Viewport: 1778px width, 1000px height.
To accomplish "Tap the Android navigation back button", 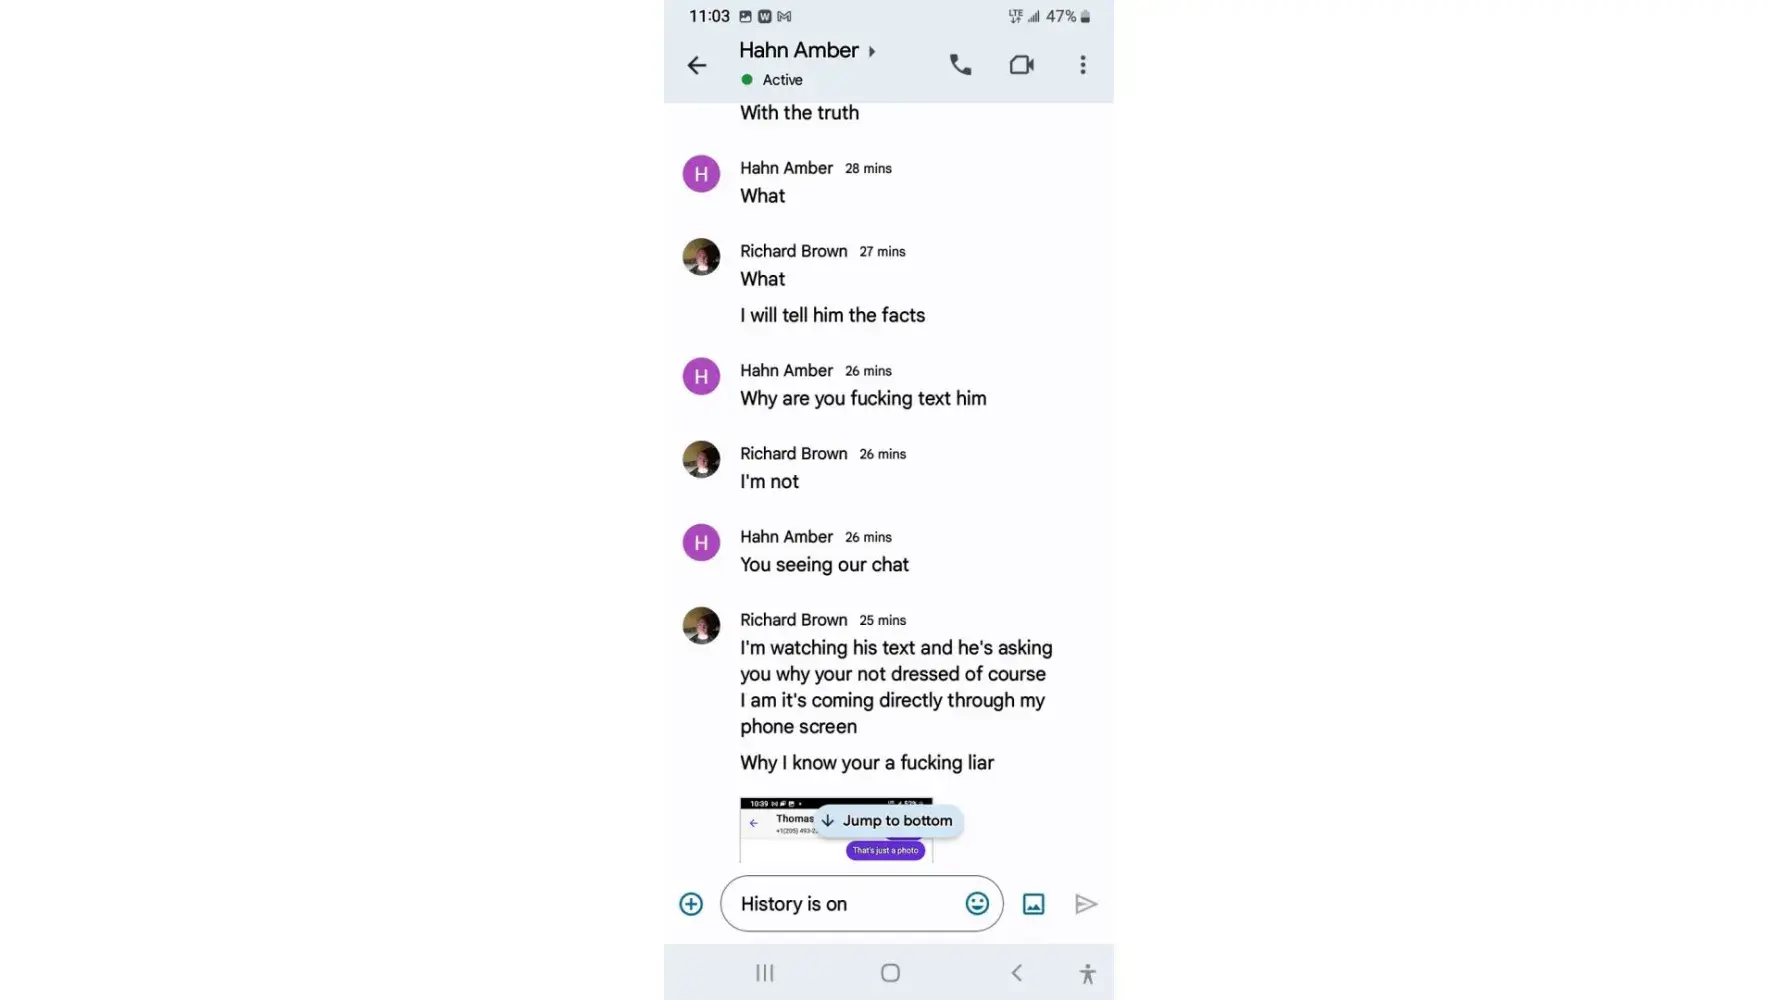I will click(x=1016, y=973).
